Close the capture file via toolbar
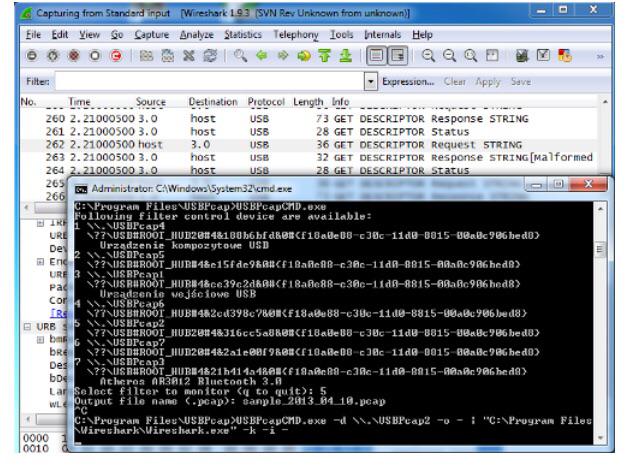 point(189,55)
